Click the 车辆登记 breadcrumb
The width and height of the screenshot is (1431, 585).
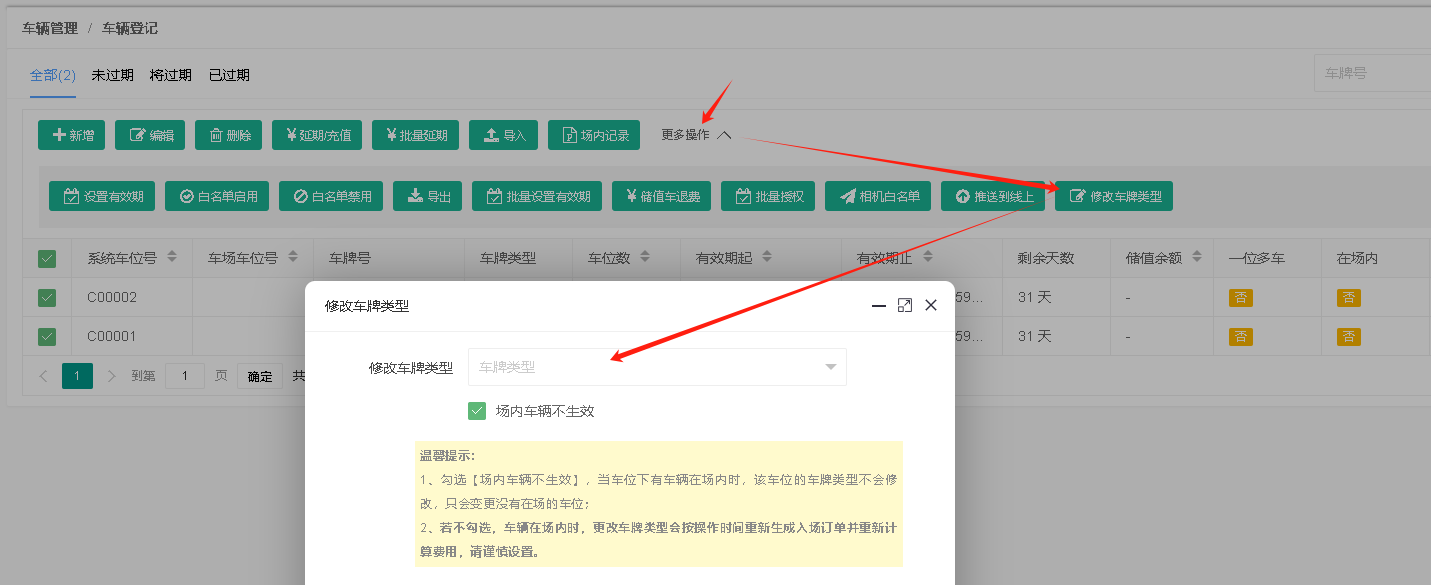click(x=130, y=28)
